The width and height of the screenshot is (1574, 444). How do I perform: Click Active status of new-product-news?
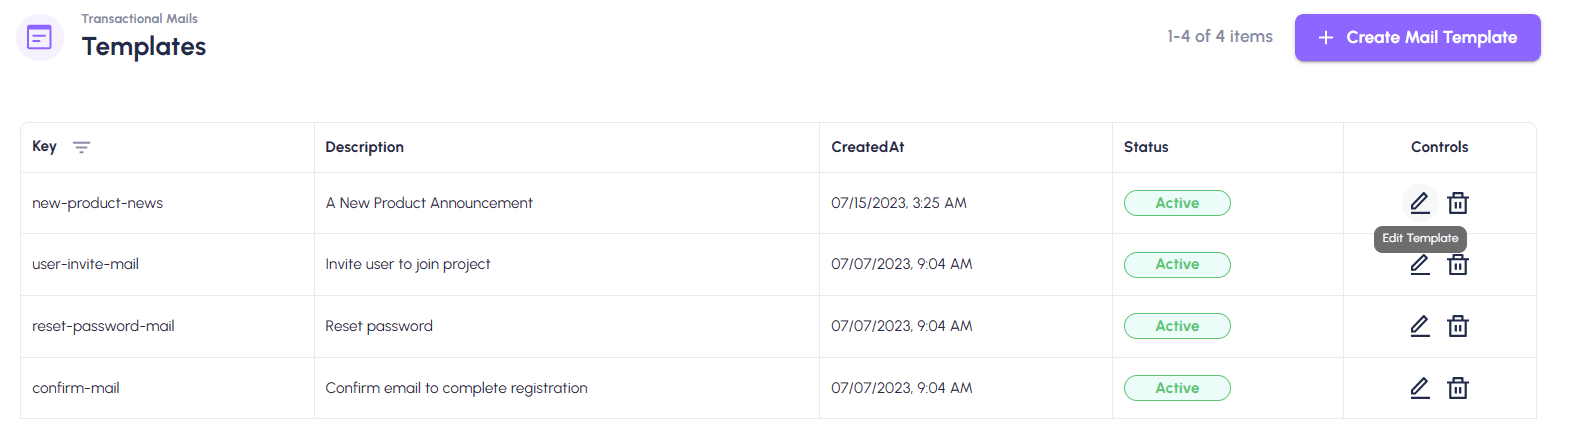pyautogui.click(x=1177, y=203)
